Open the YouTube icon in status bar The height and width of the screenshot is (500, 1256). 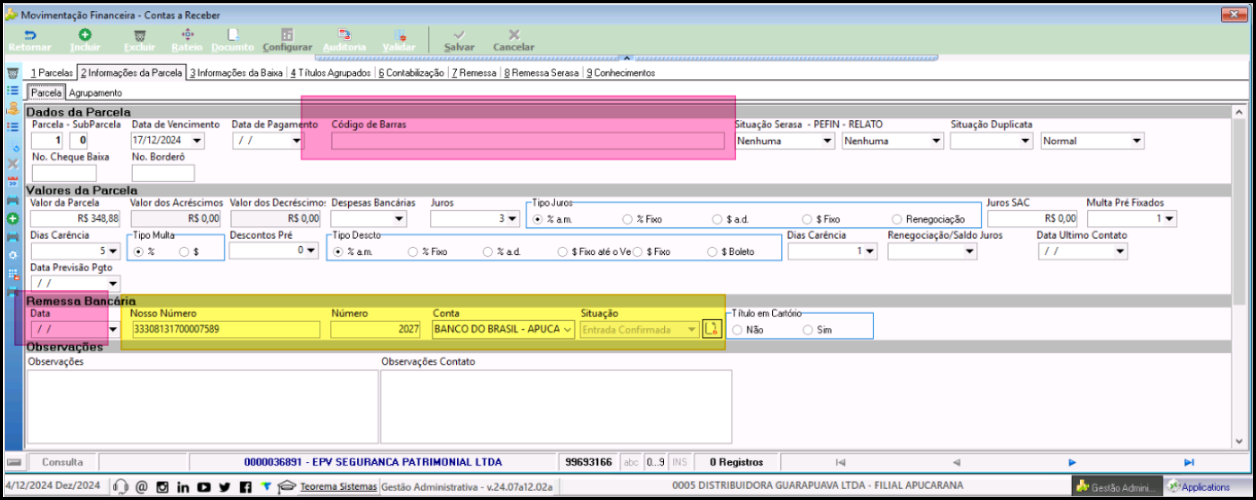coord(204,487)
